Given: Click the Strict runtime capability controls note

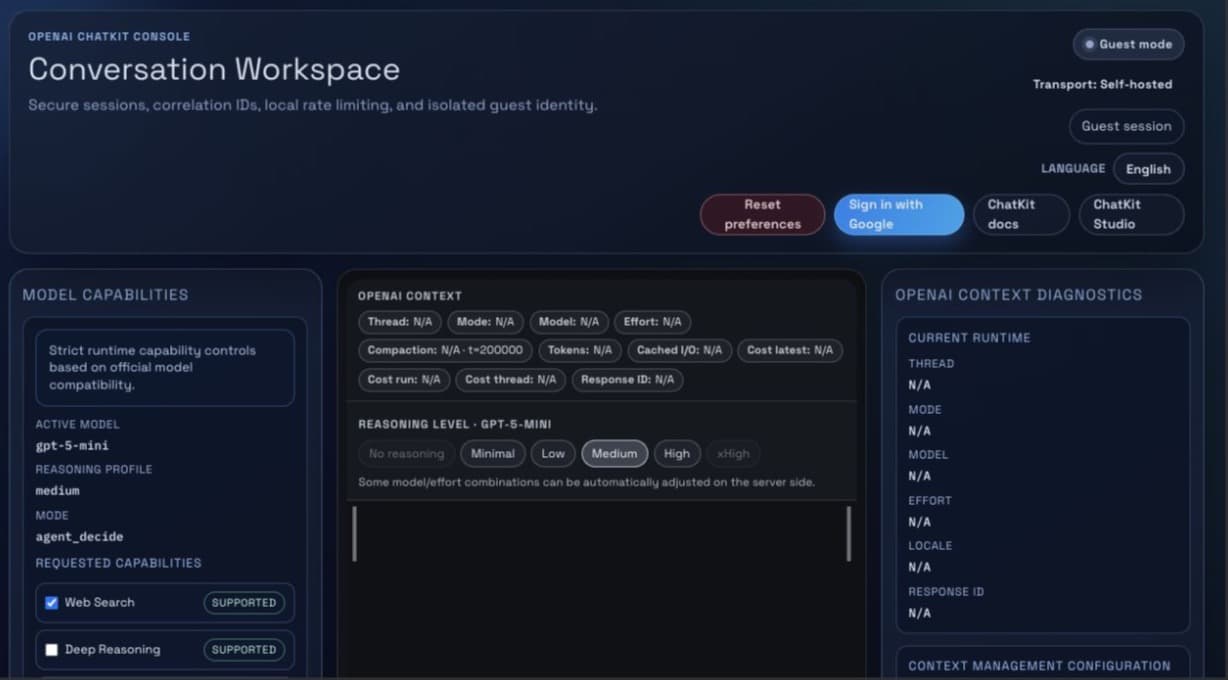Looking at the screenshot, I should [165, 368].
